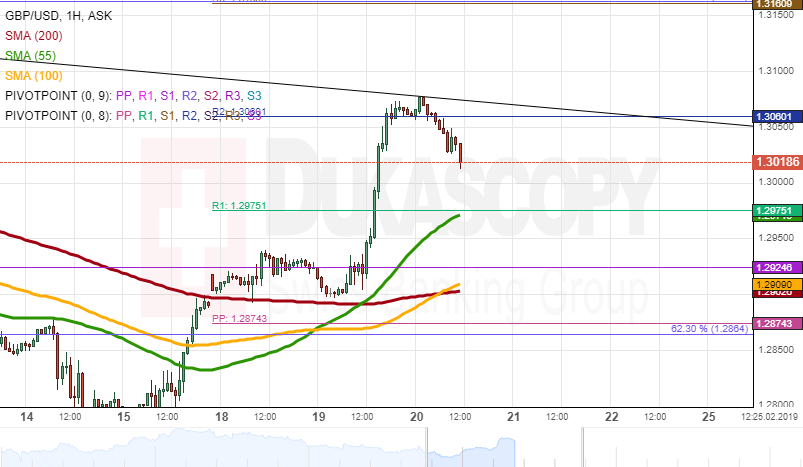
Task: Select the blue 1.30601 price tag
Action: pos(776,116)
